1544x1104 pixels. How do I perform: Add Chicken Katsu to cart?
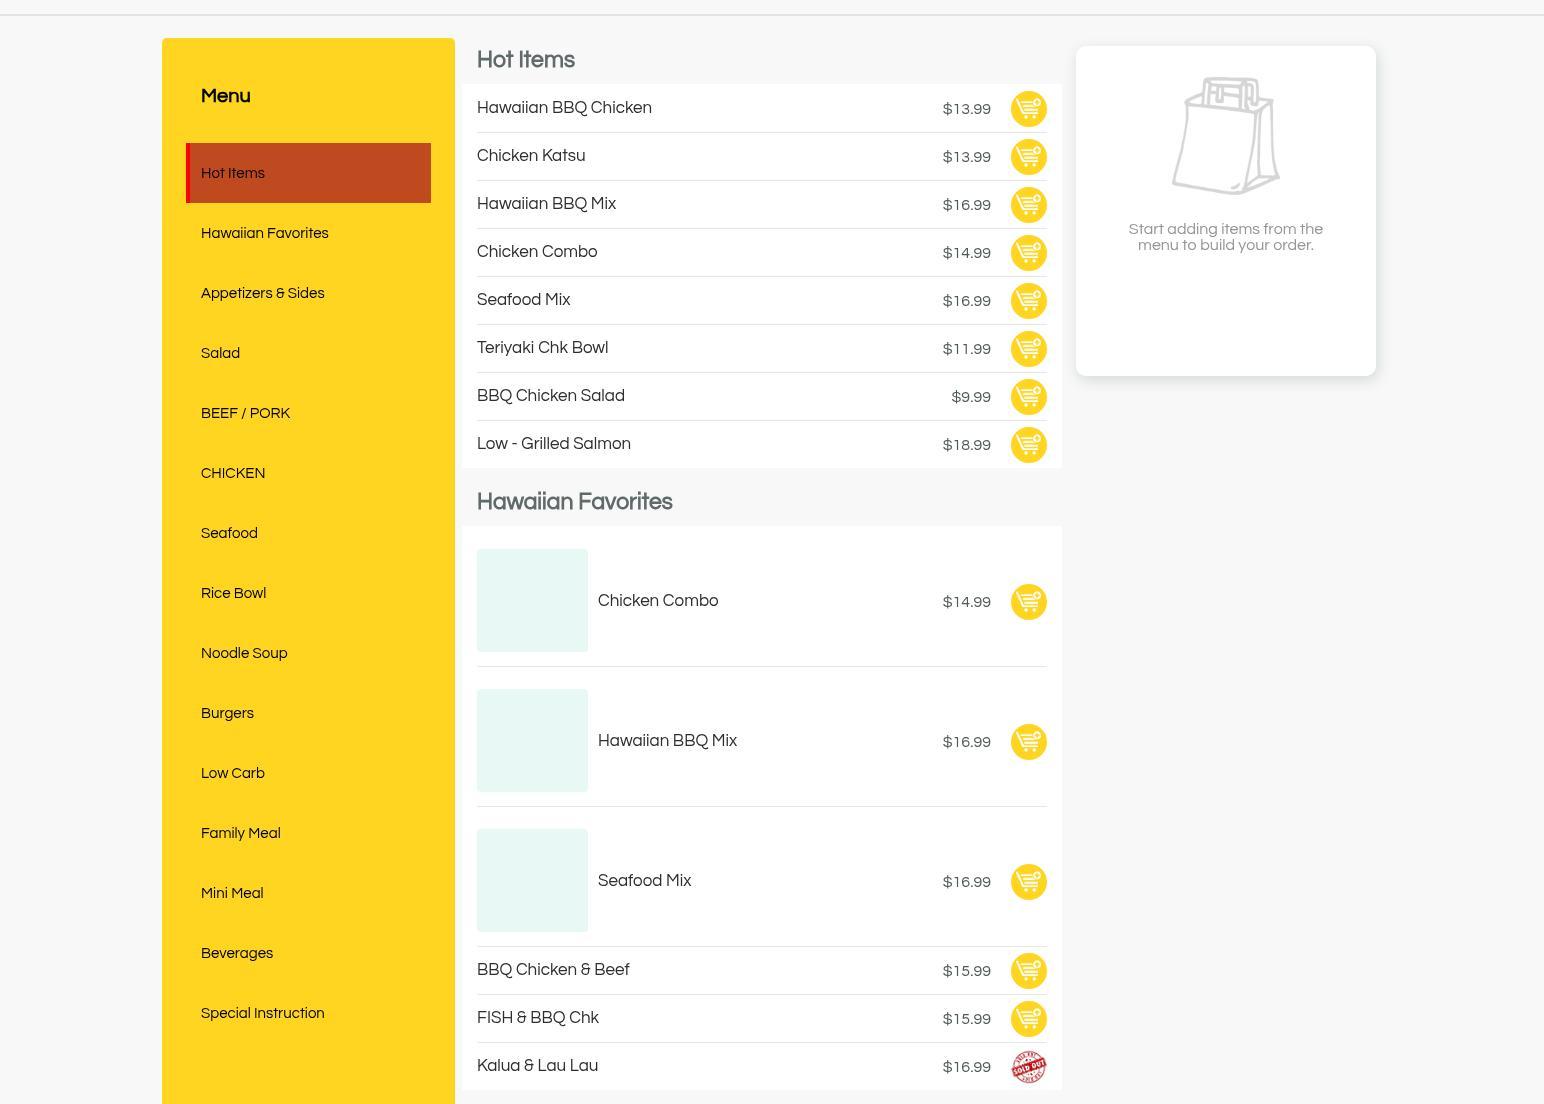click(x=1028, y=157)
